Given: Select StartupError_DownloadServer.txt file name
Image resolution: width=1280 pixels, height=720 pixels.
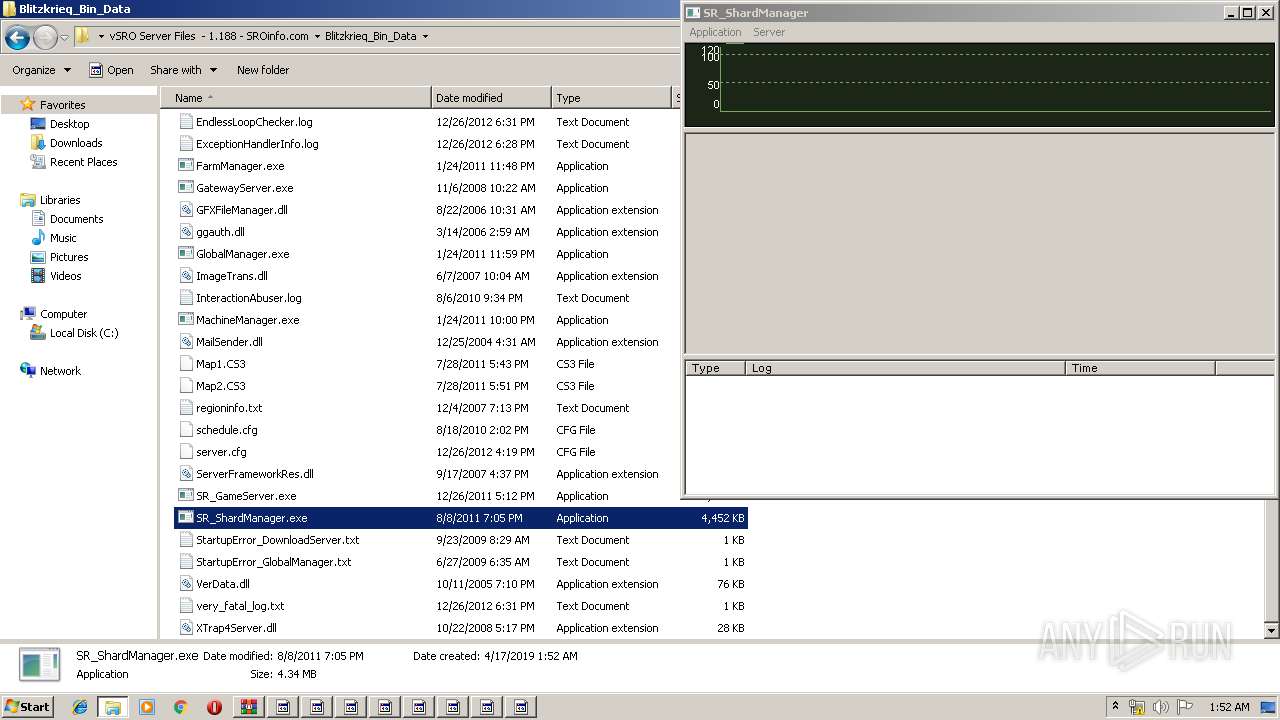Looking at the screenshot, I should coord(277,540).
